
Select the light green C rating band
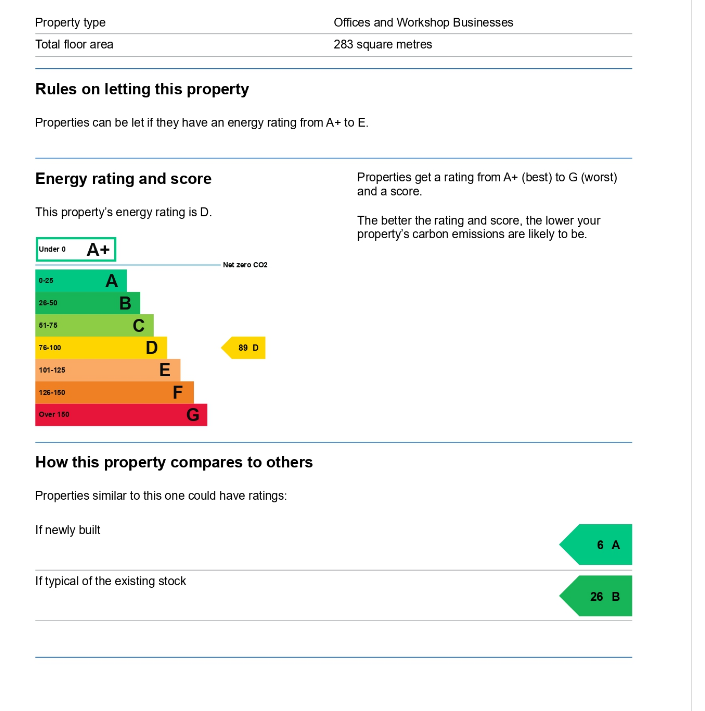[x=94, y=325]
